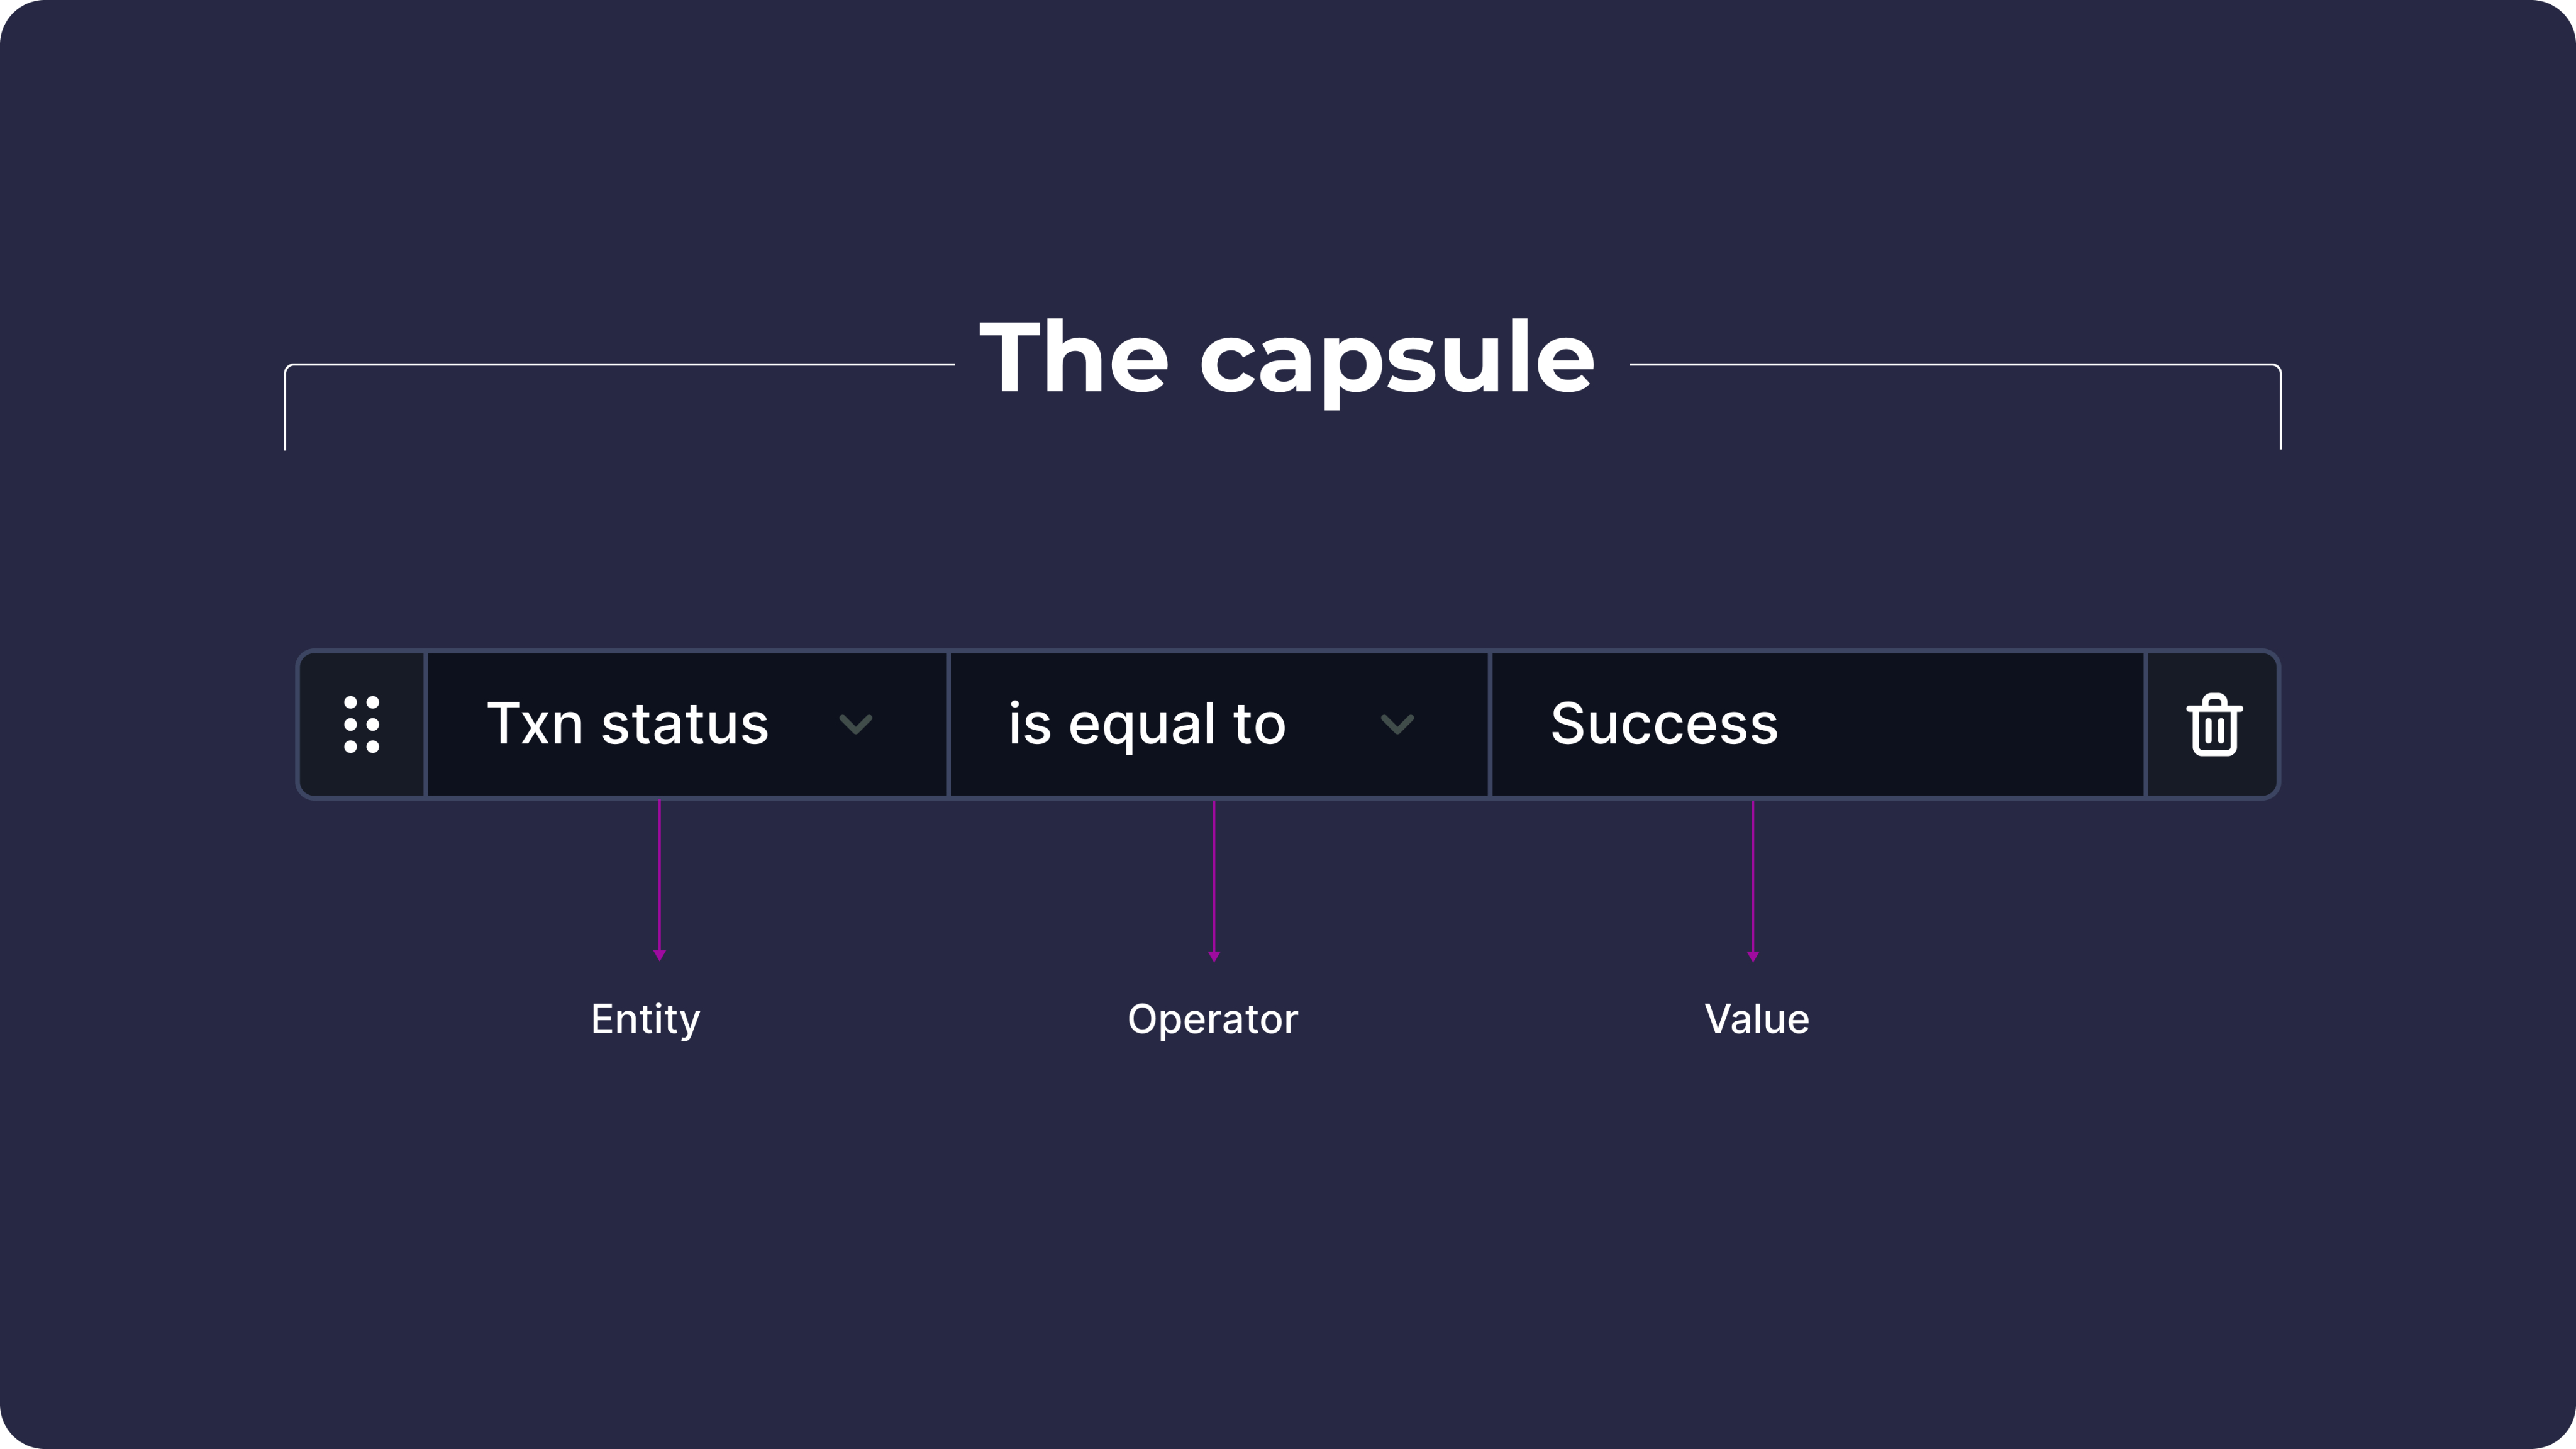Click the Txn status text

[x=627, y=724]
